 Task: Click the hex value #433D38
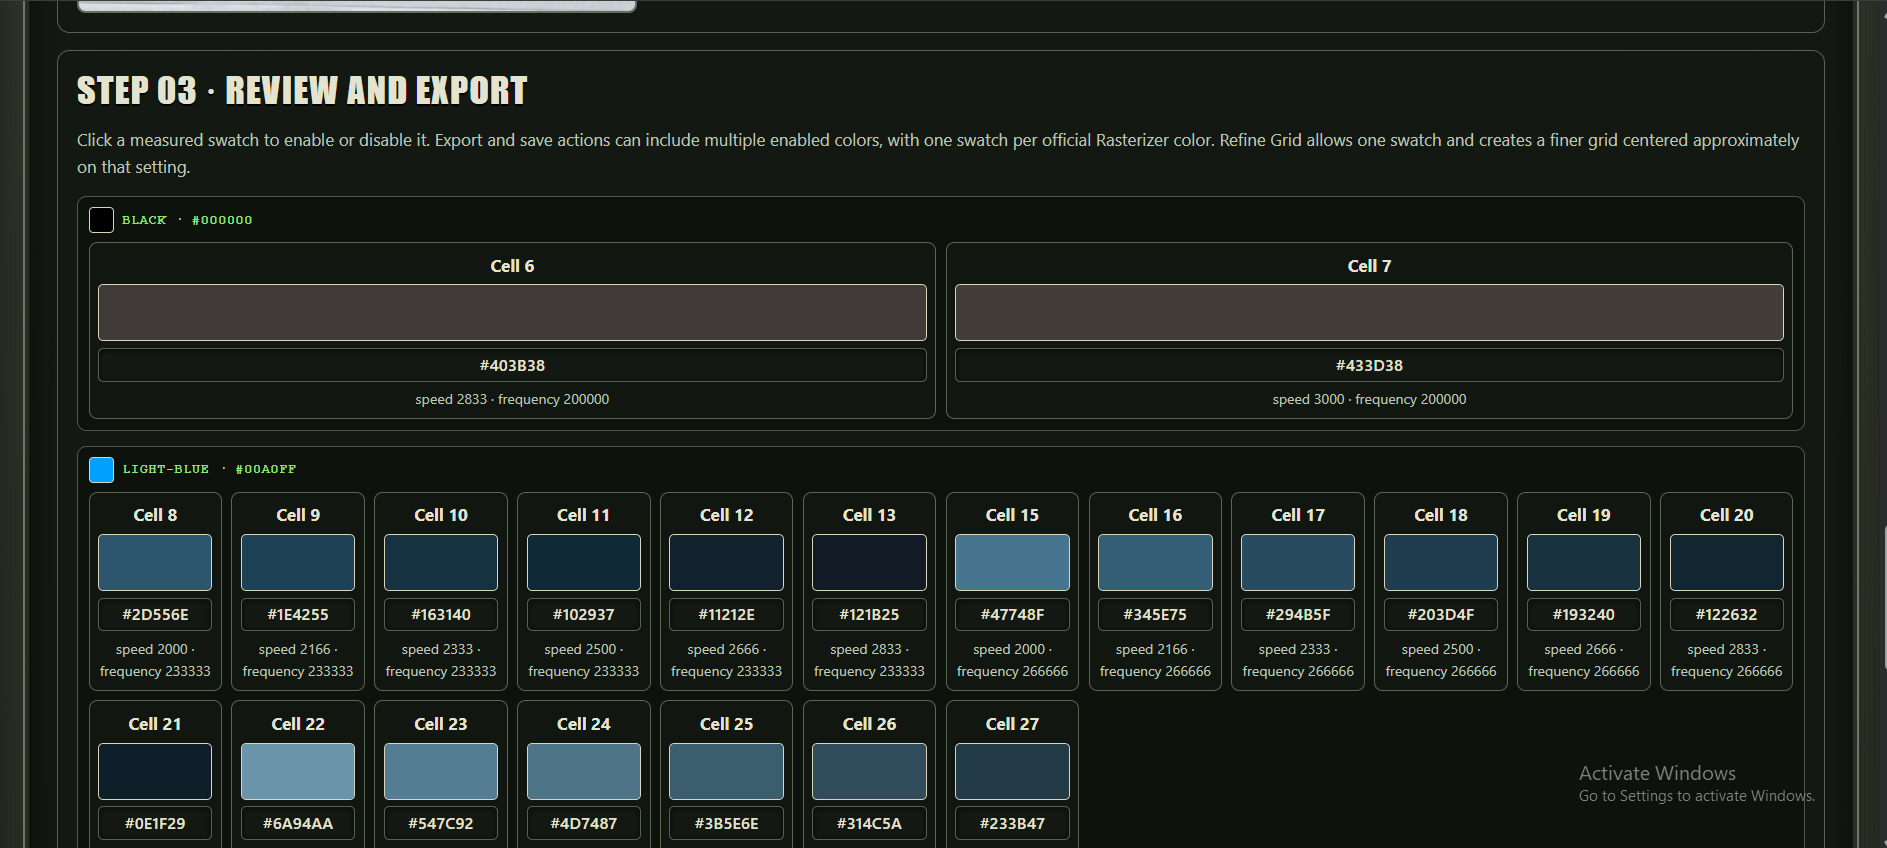click(1369, 365)
